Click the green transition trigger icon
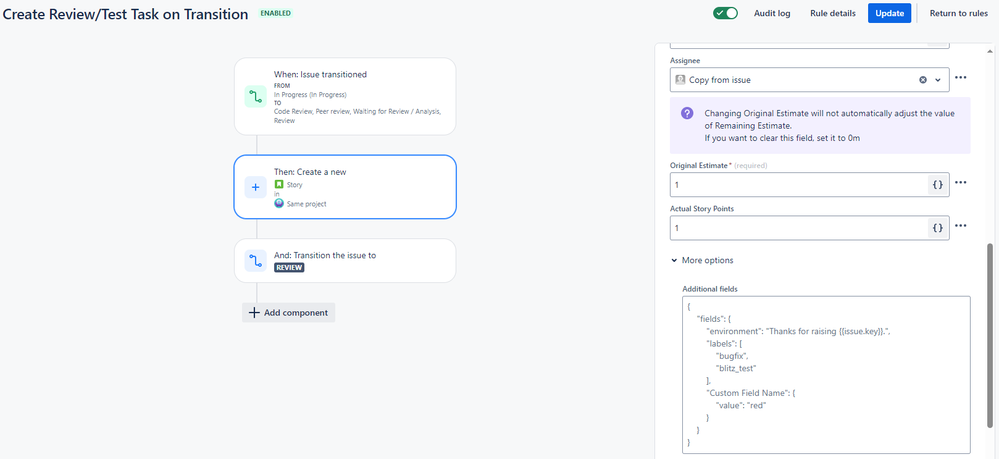 tap(255, 96)
